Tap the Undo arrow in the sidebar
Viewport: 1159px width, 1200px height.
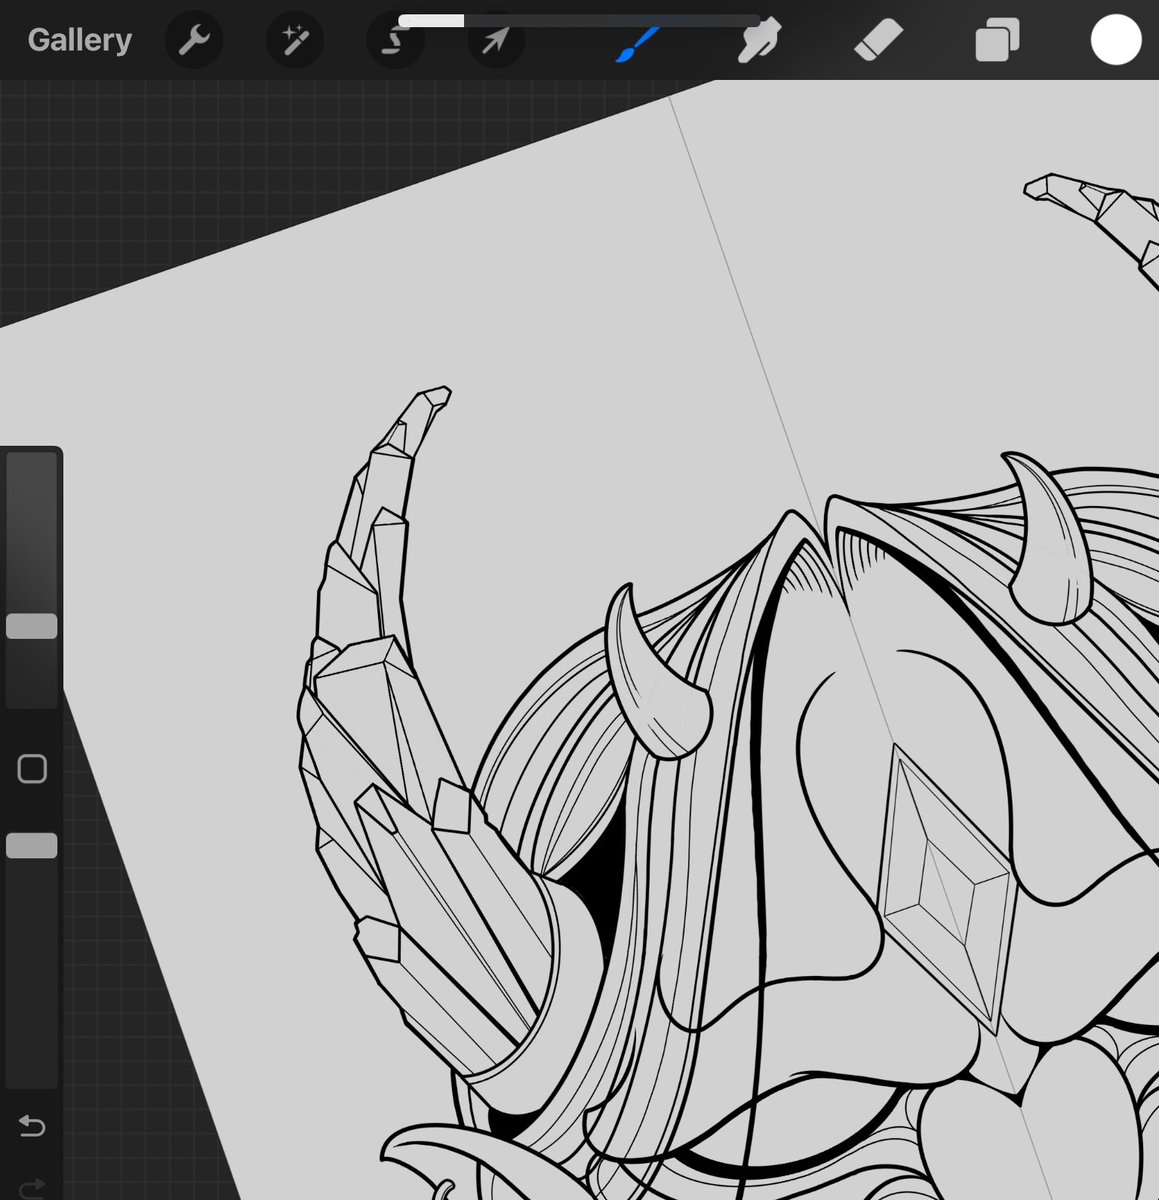[33, 1126]
